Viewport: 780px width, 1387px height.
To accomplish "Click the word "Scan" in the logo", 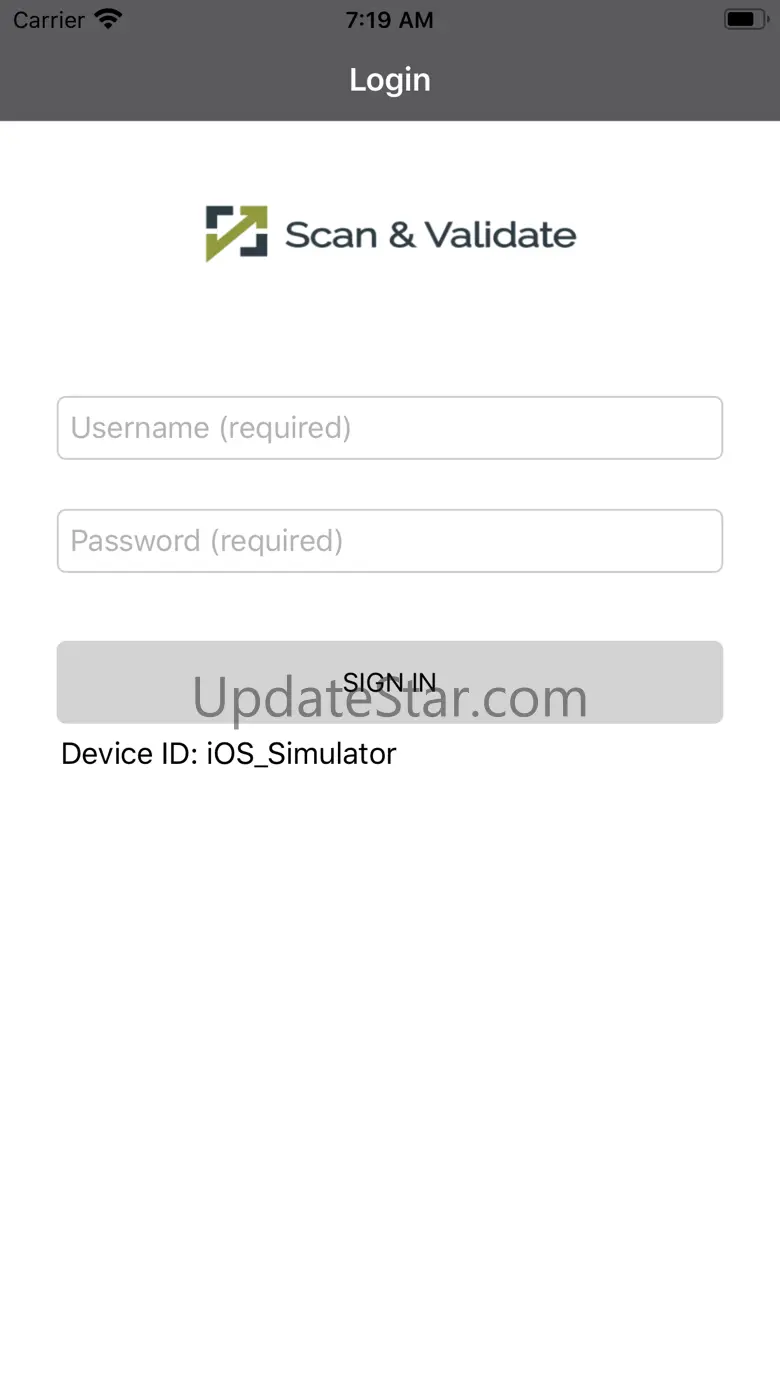I will pyautogui.click(x=331, y=236).
